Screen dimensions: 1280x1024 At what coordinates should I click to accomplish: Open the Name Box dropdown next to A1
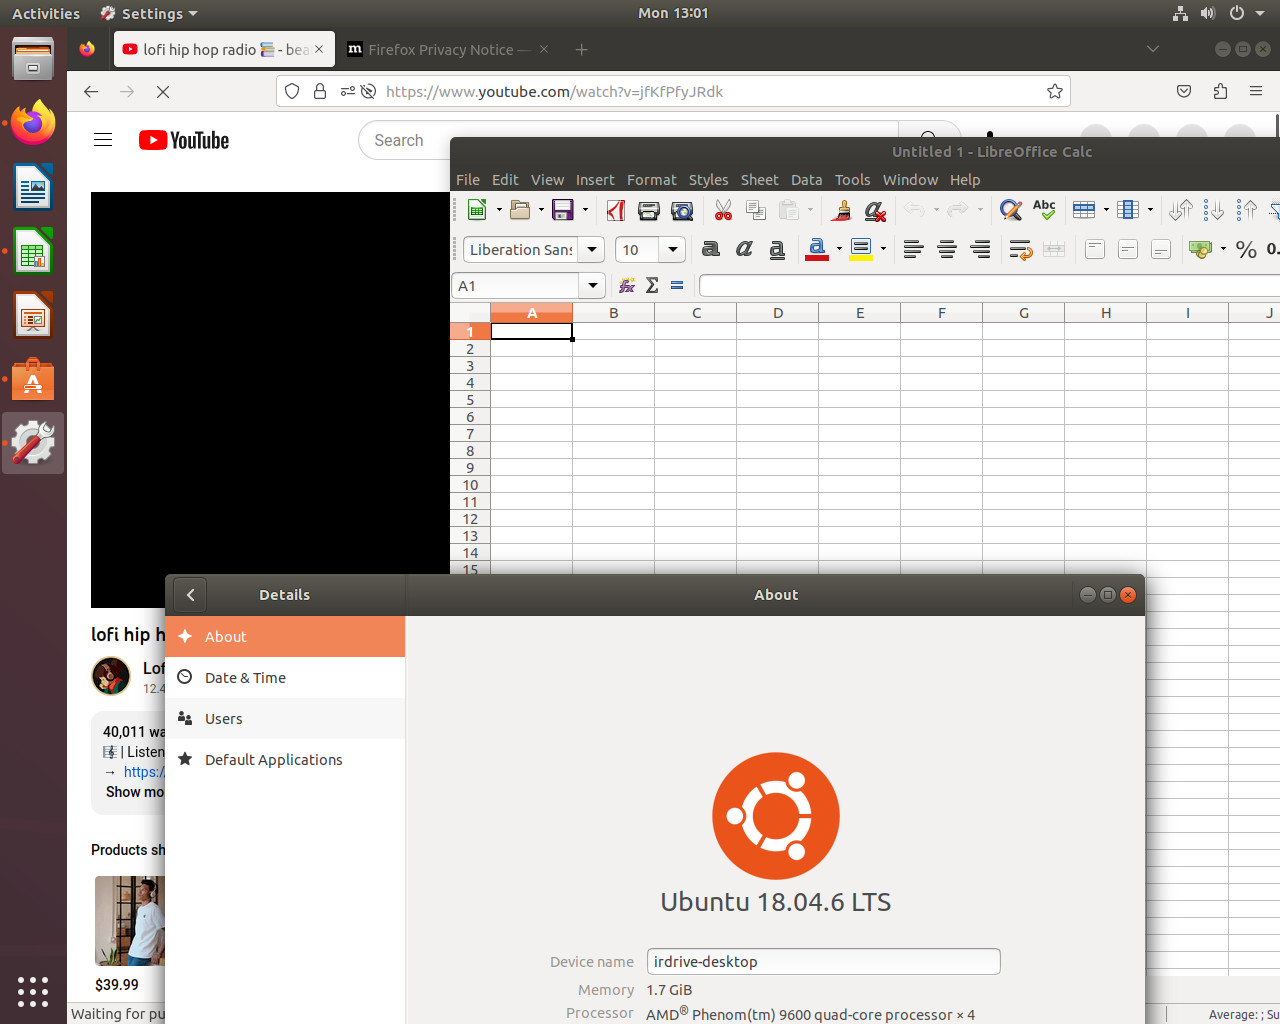pos(593,286)
